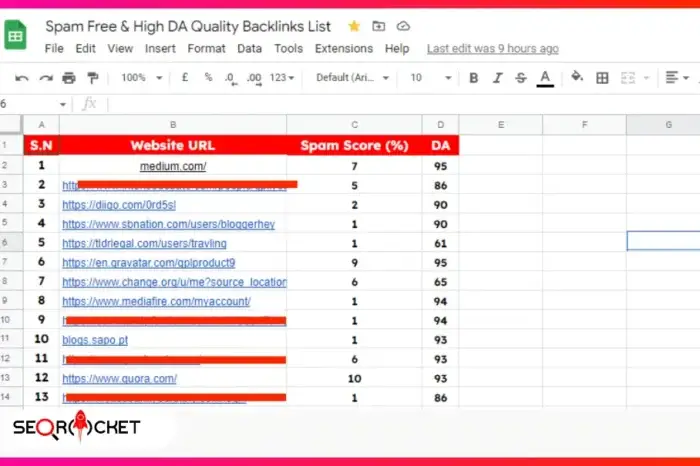Select column C header
Screen dimensions: 700x466
(x=354, y=125)
